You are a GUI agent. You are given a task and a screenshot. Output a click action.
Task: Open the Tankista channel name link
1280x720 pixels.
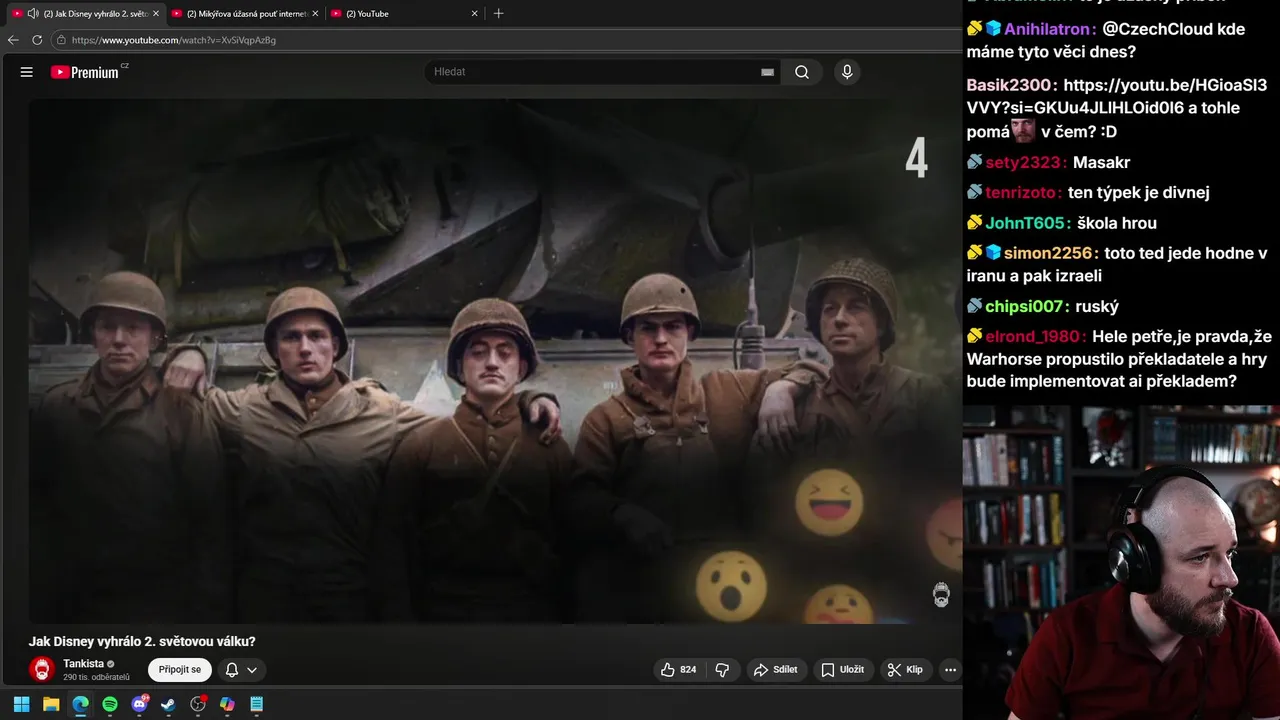point(84,664)
